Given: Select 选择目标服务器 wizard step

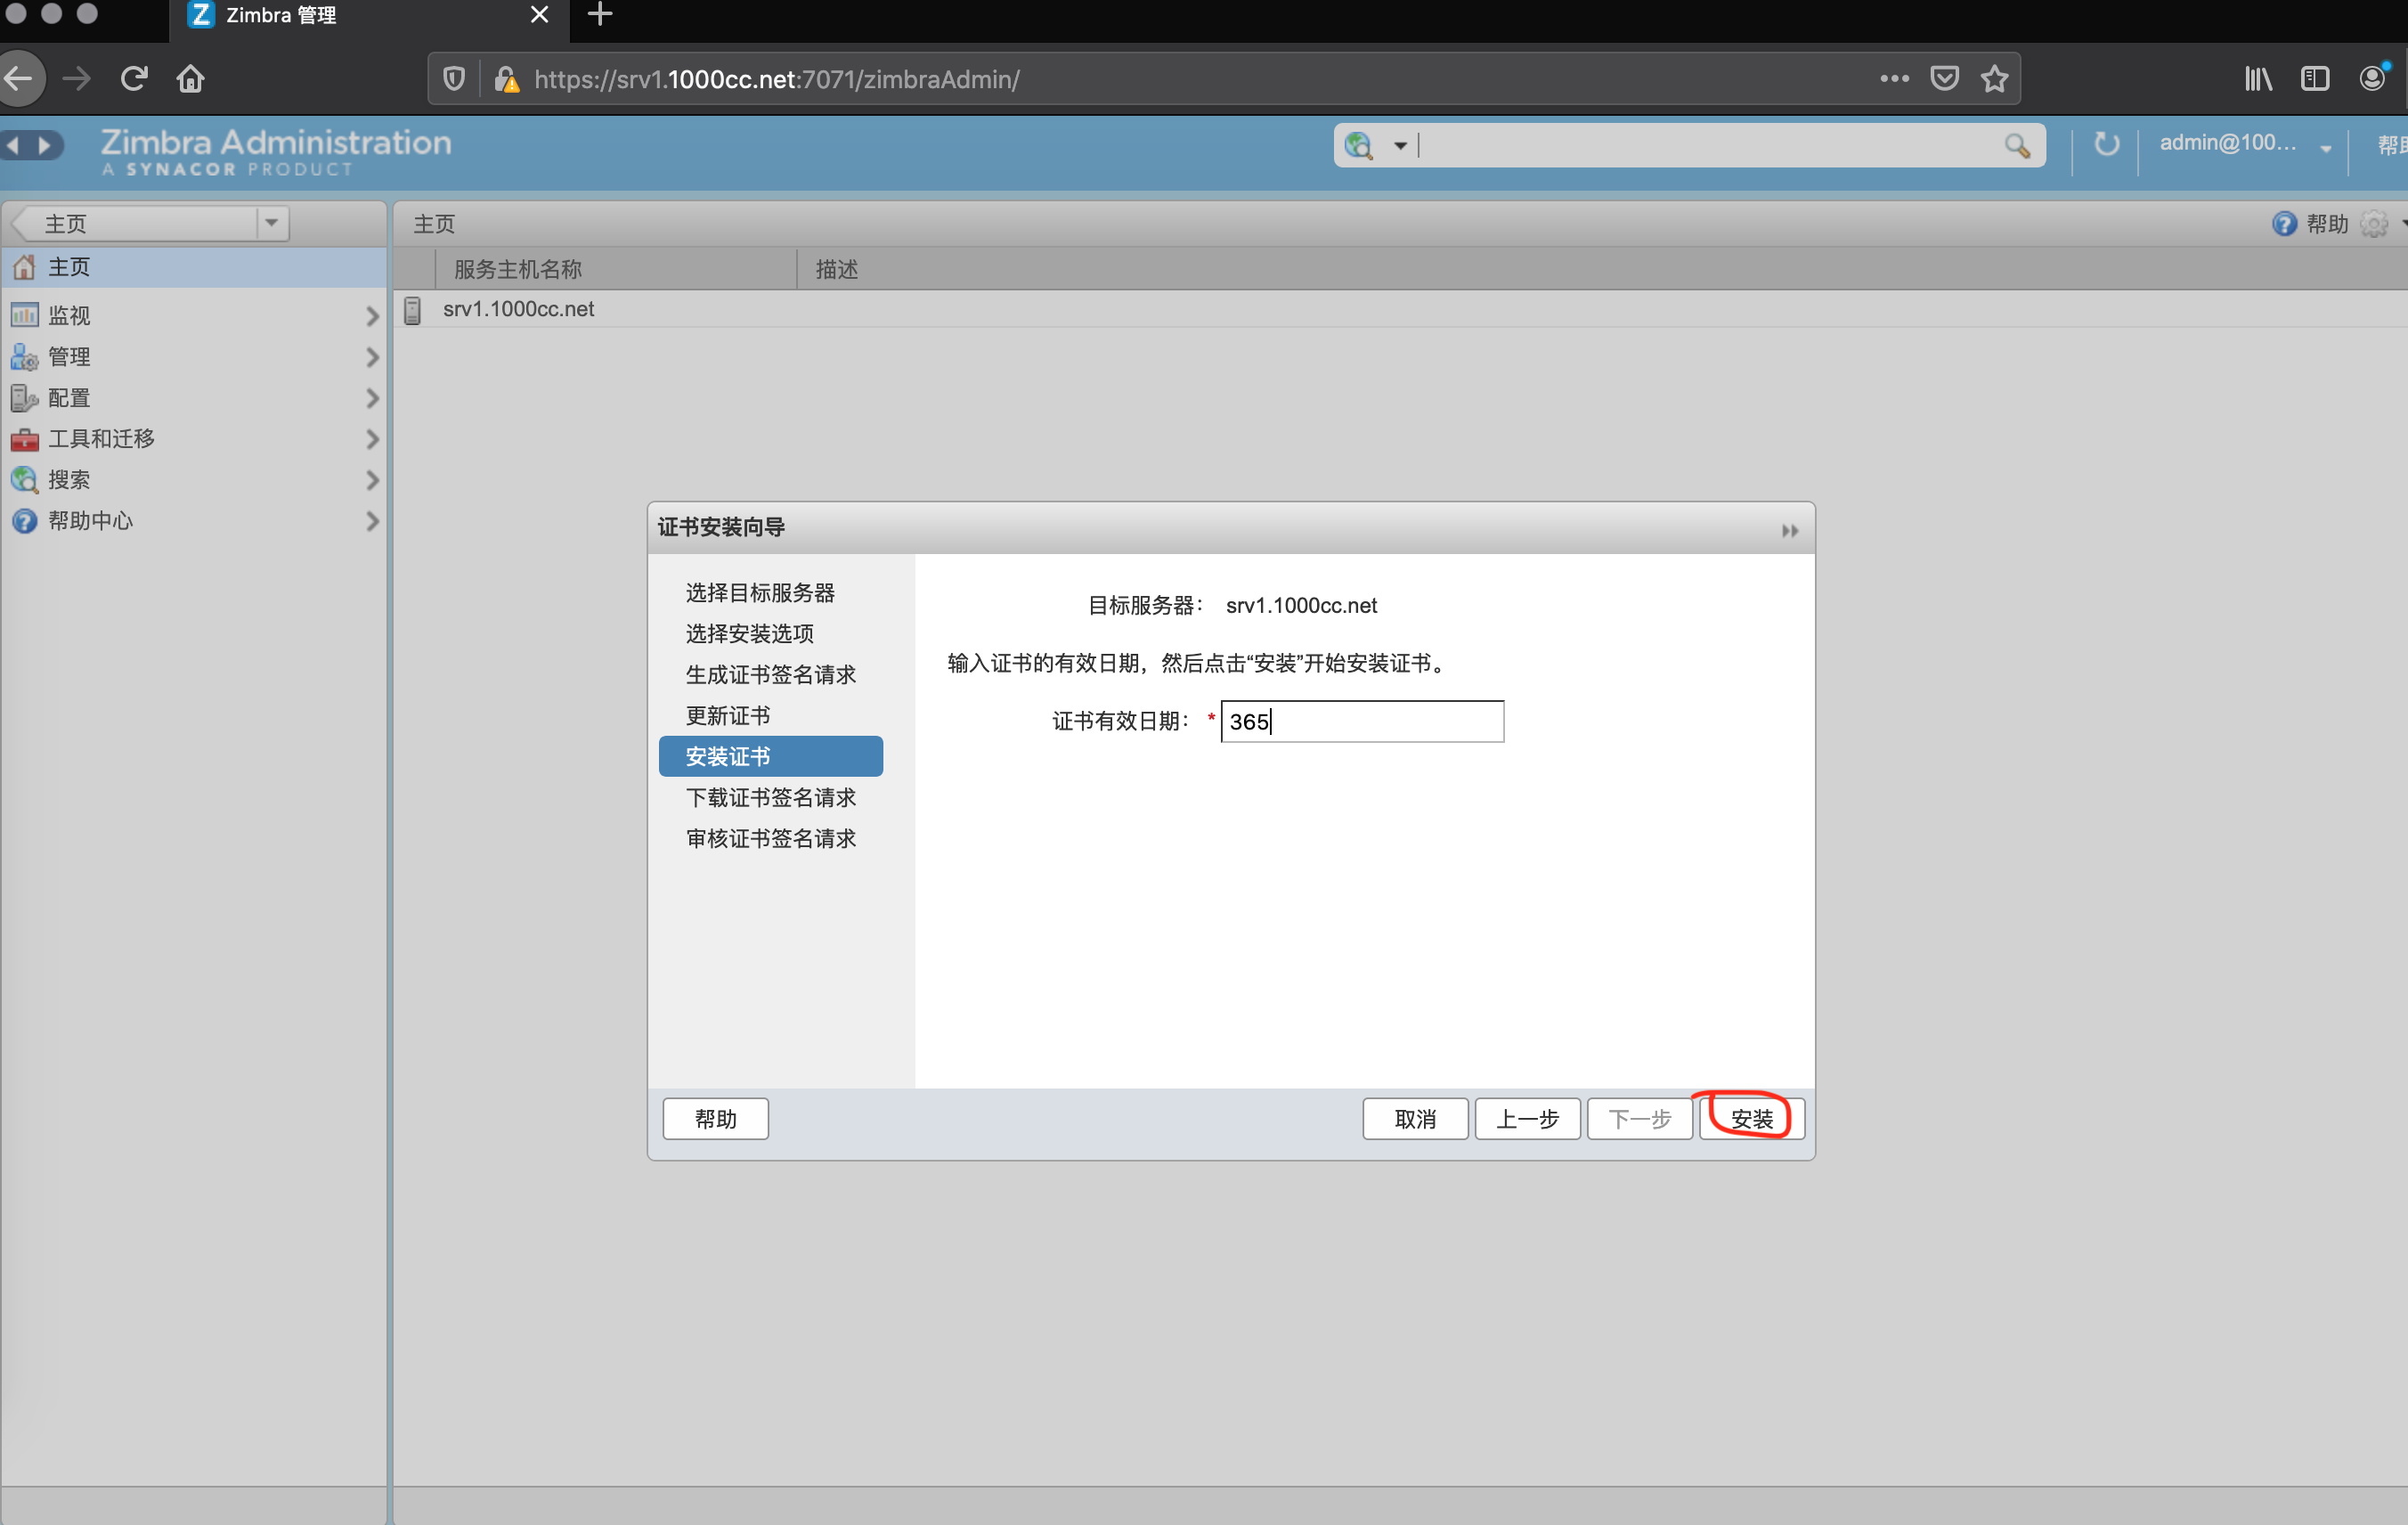Looking at the screenshot, I should (x=759, y=592).
